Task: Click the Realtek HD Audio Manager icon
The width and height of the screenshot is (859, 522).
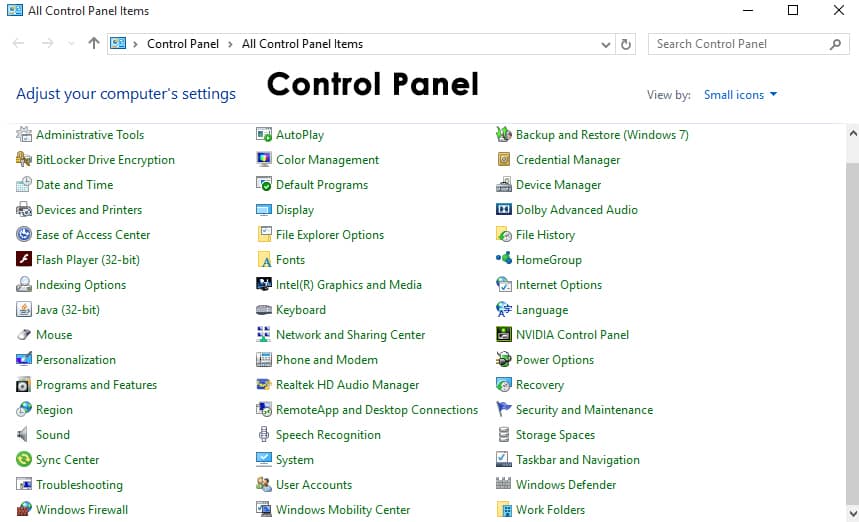Action: pos(264,385)
